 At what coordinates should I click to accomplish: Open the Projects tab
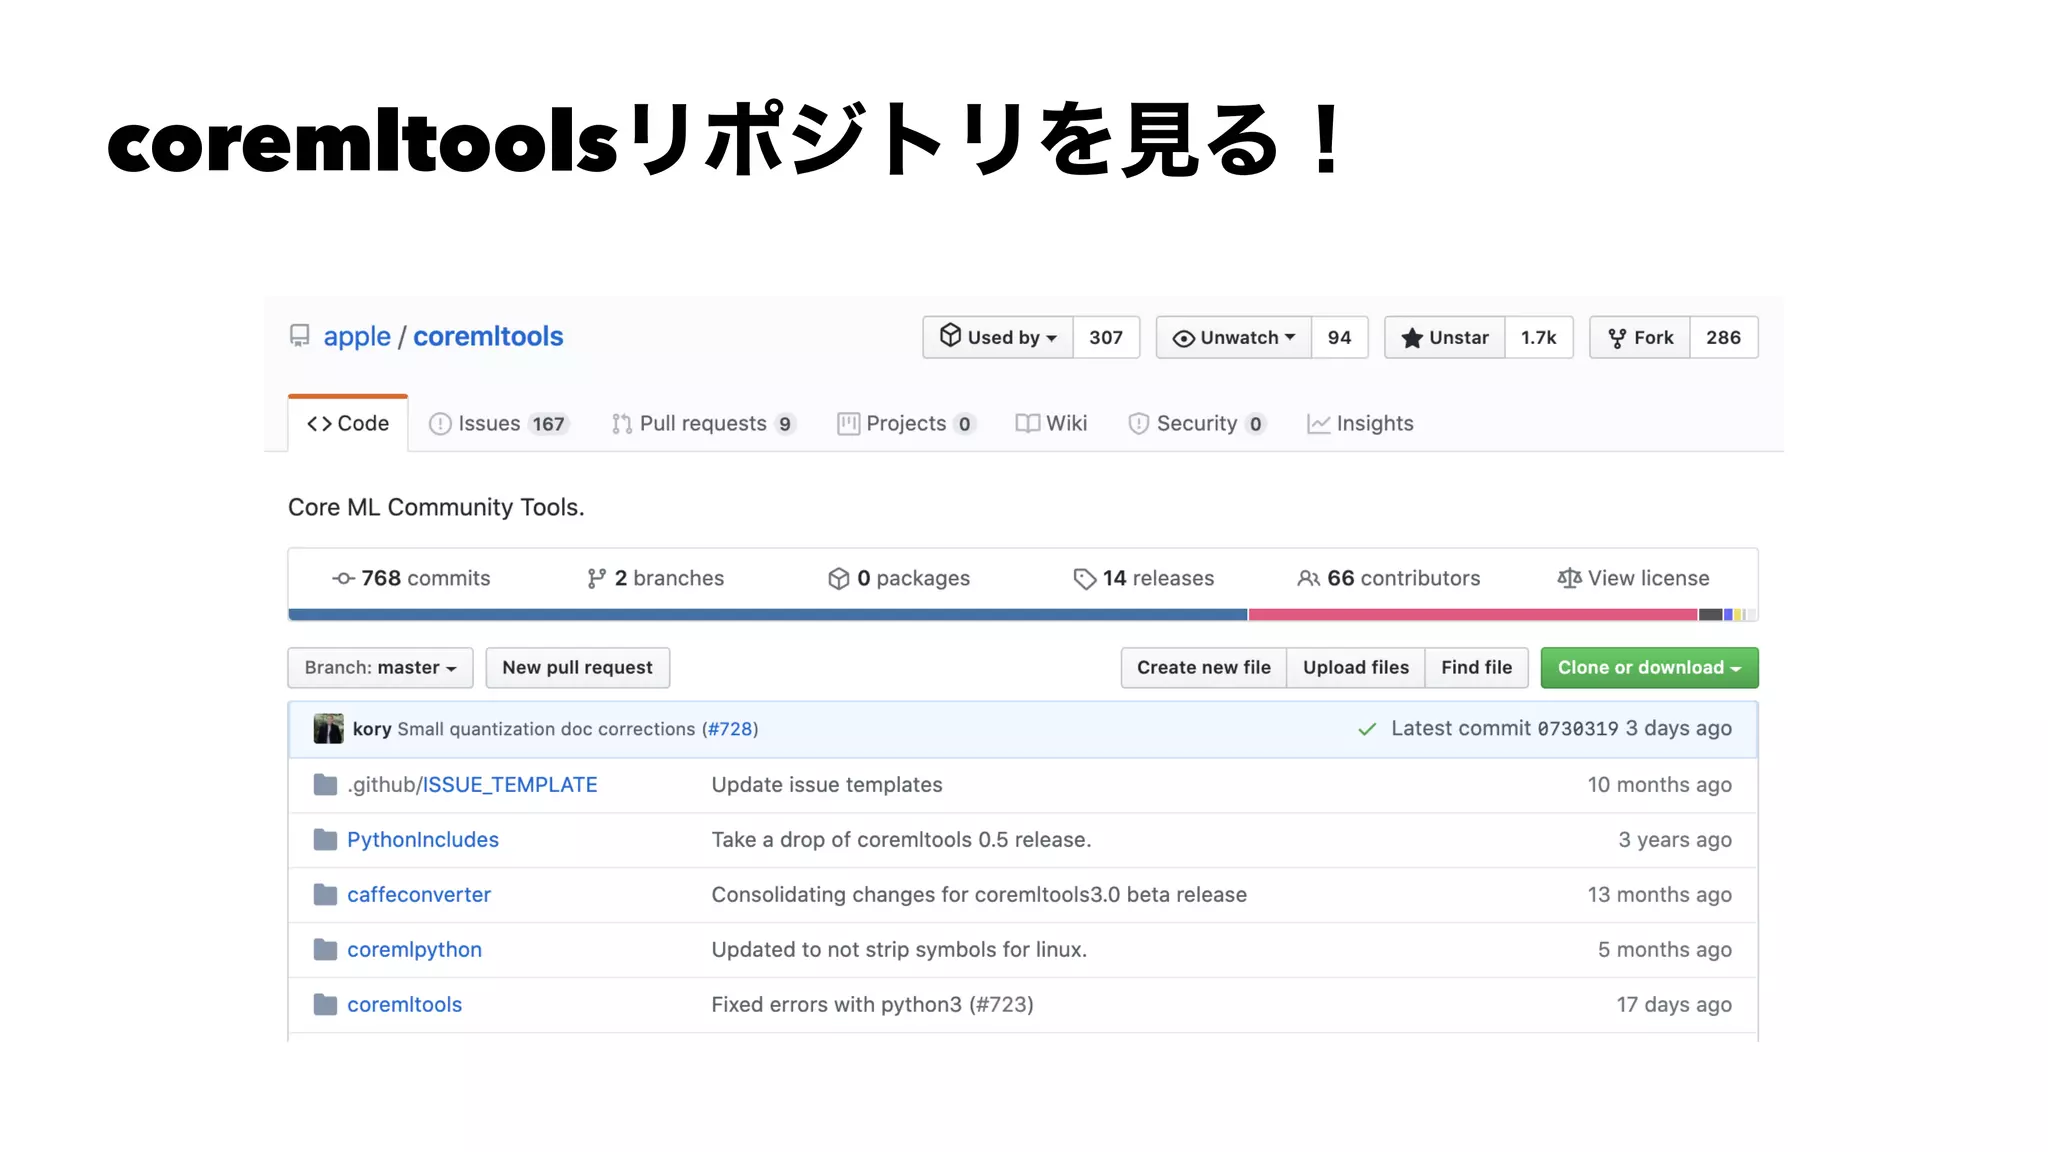tap(906, 424)
